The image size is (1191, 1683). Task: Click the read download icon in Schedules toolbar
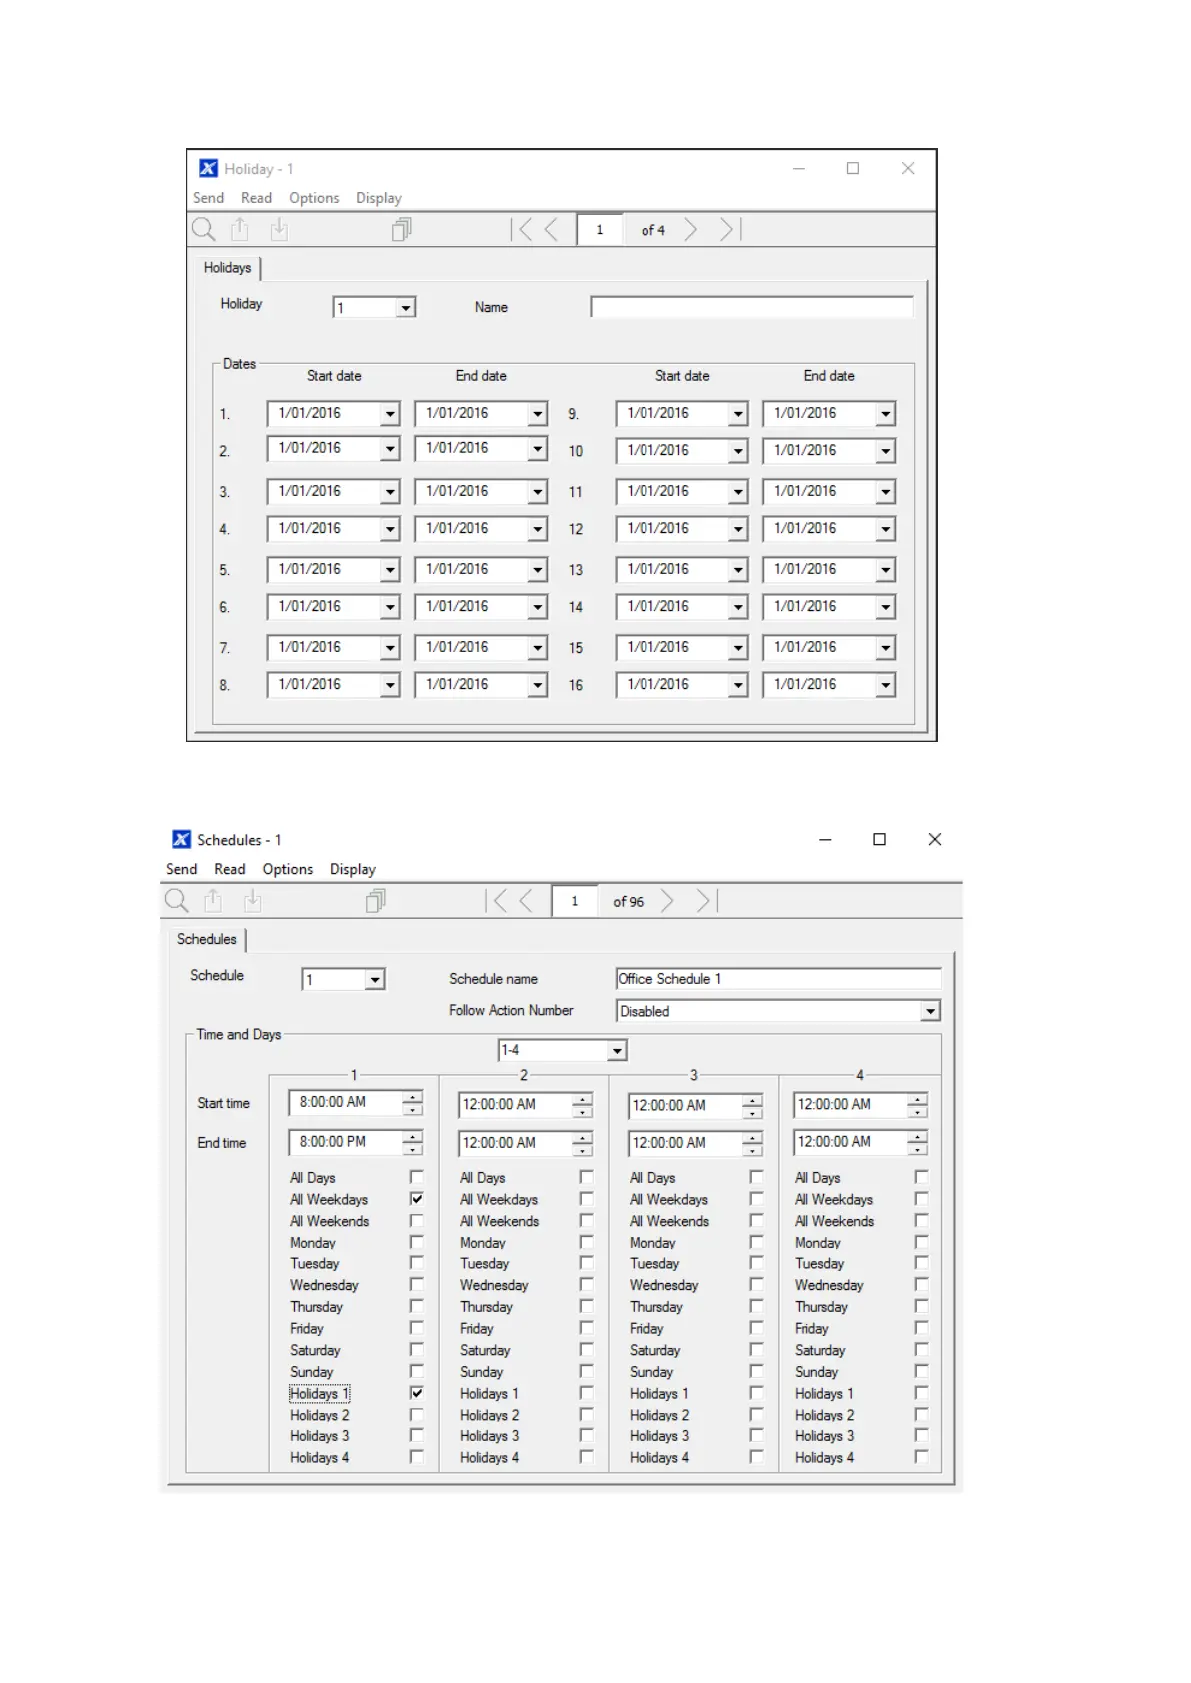(x=253, y=901)
